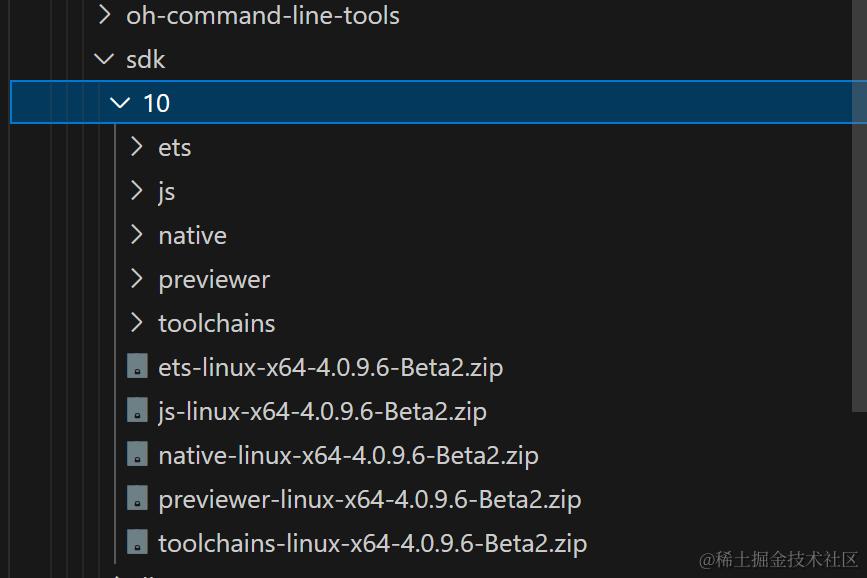This screenshot has width=867, height=578.
Task: Click the ets zip file icon
Action: (x=137, y=367)
